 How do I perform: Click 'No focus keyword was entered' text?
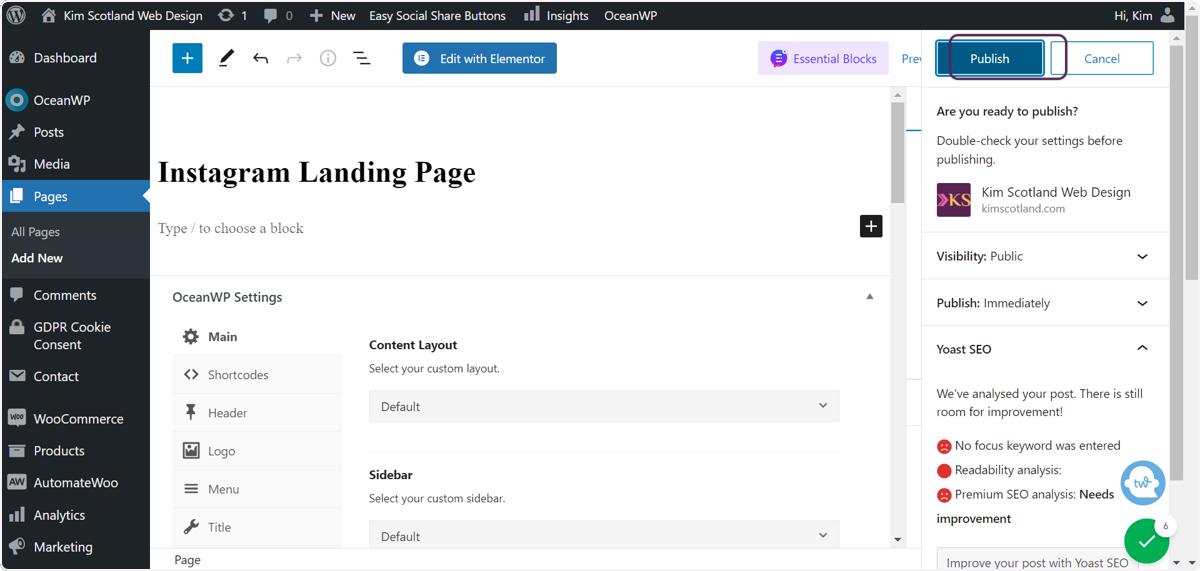1037,446
